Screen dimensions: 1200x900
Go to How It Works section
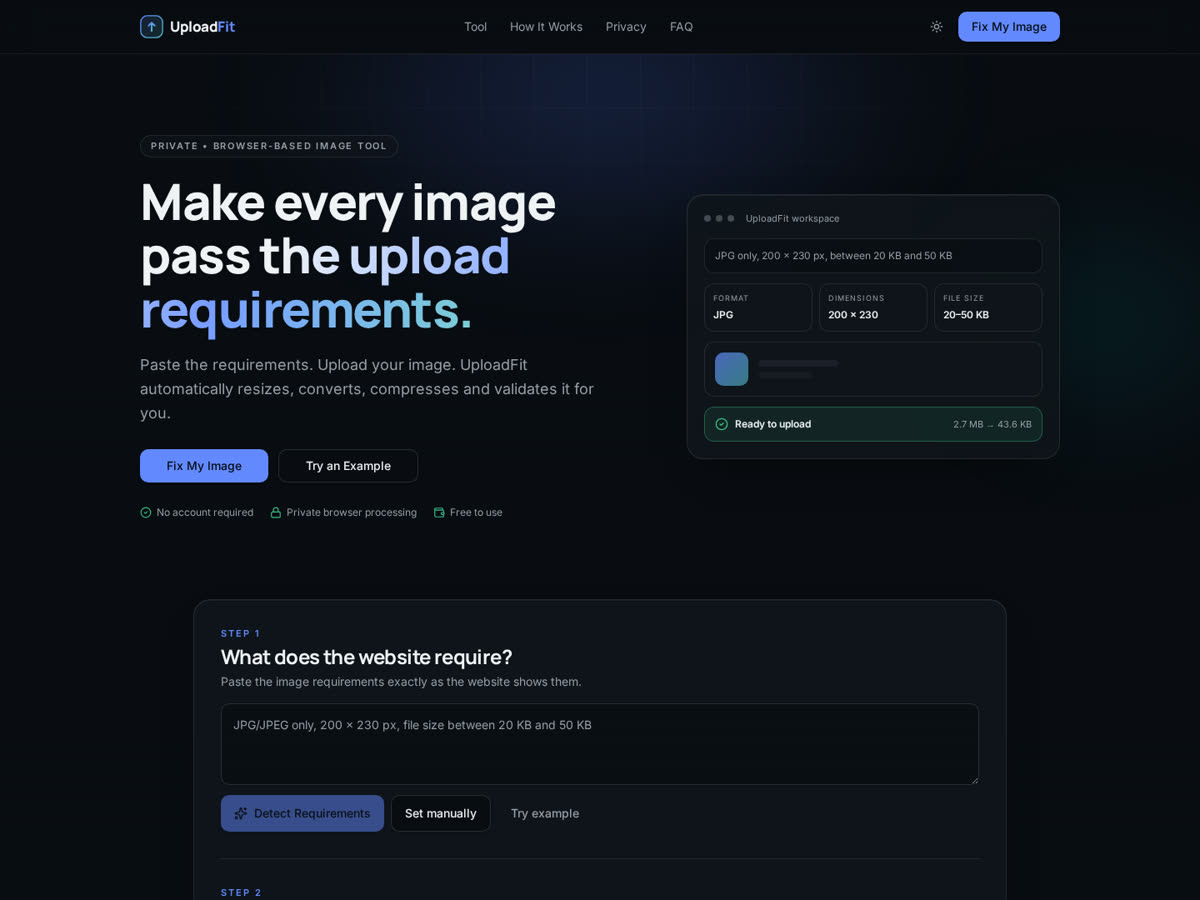[x=546, y=27]
